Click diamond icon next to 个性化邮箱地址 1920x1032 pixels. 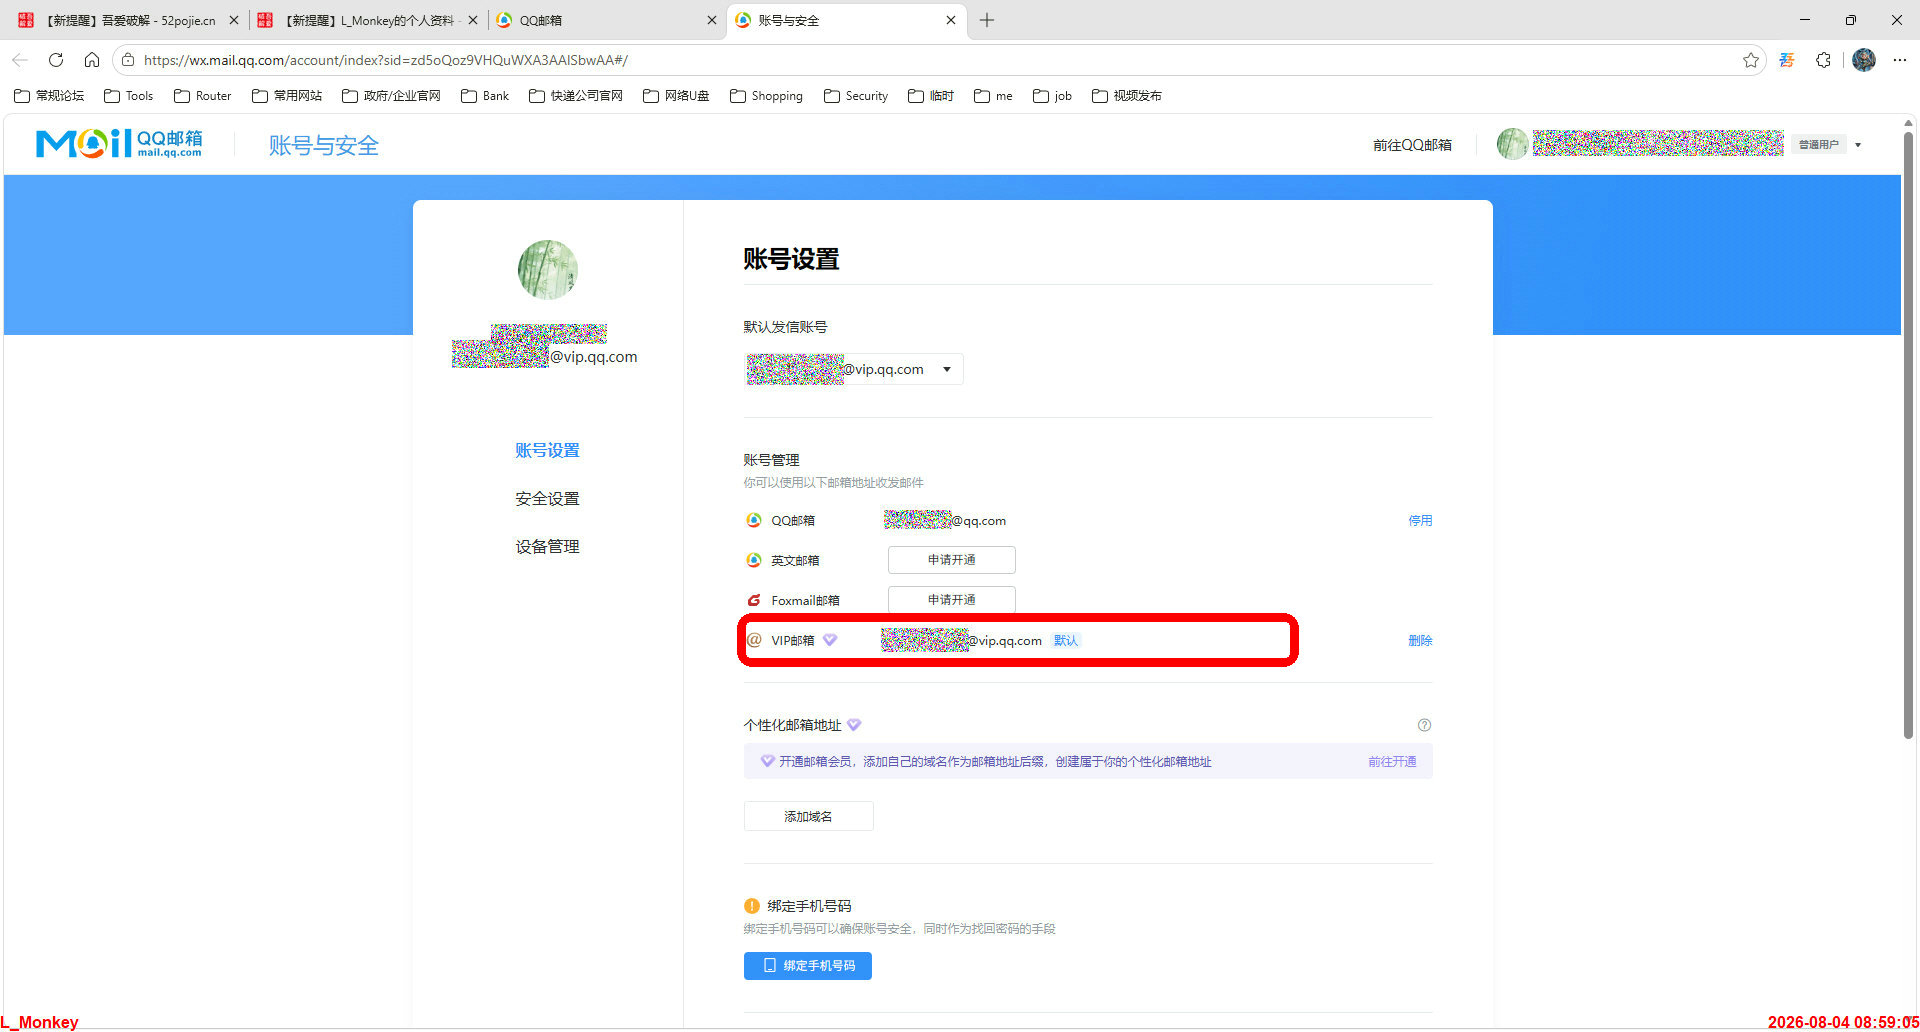point(854,725)
